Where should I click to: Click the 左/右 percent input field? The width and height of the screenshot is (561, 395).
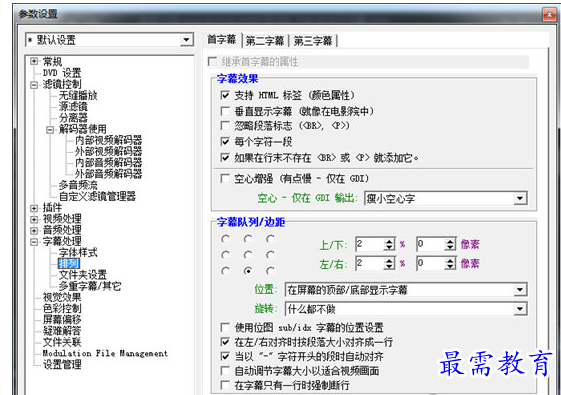(370, 264)
